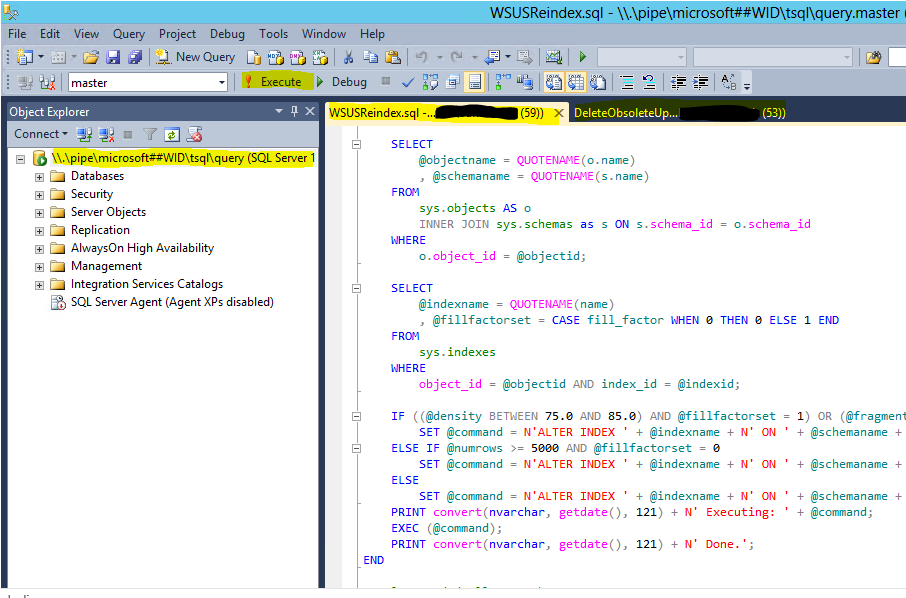The width and height of the screenshot is (906, 598).
Task: Open the Query menu
Action: click(x=128, y=34)
